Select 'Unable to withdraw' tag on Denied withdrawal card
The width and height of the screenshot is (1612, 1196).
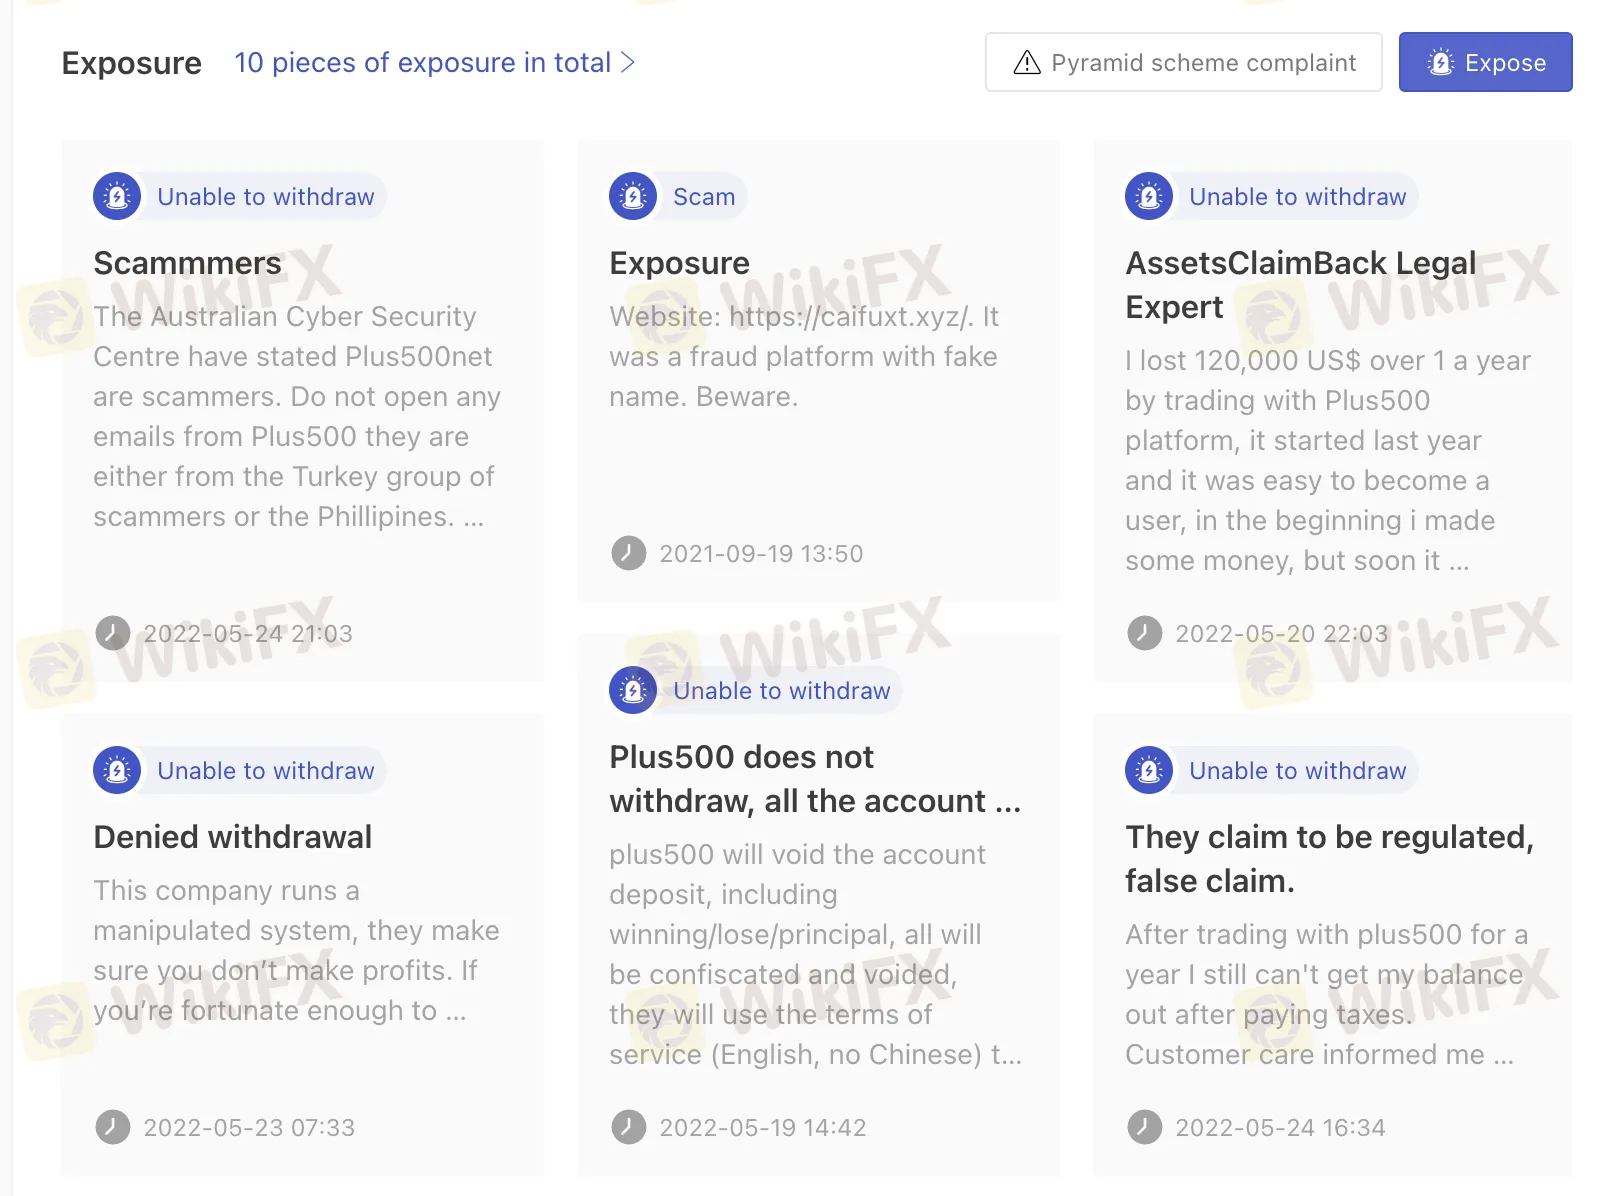point(266,771)
